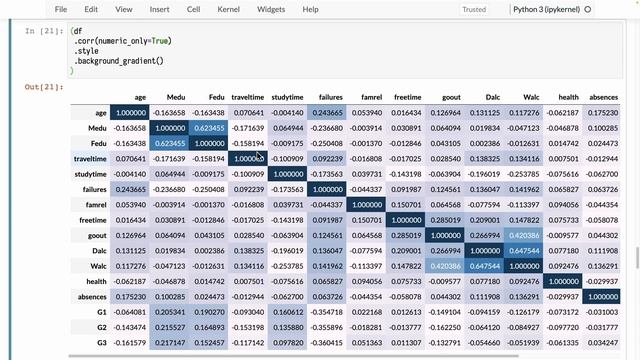Click the 0.217147 cell in the G3 row
640x360 pixels.
click(169, 343)
